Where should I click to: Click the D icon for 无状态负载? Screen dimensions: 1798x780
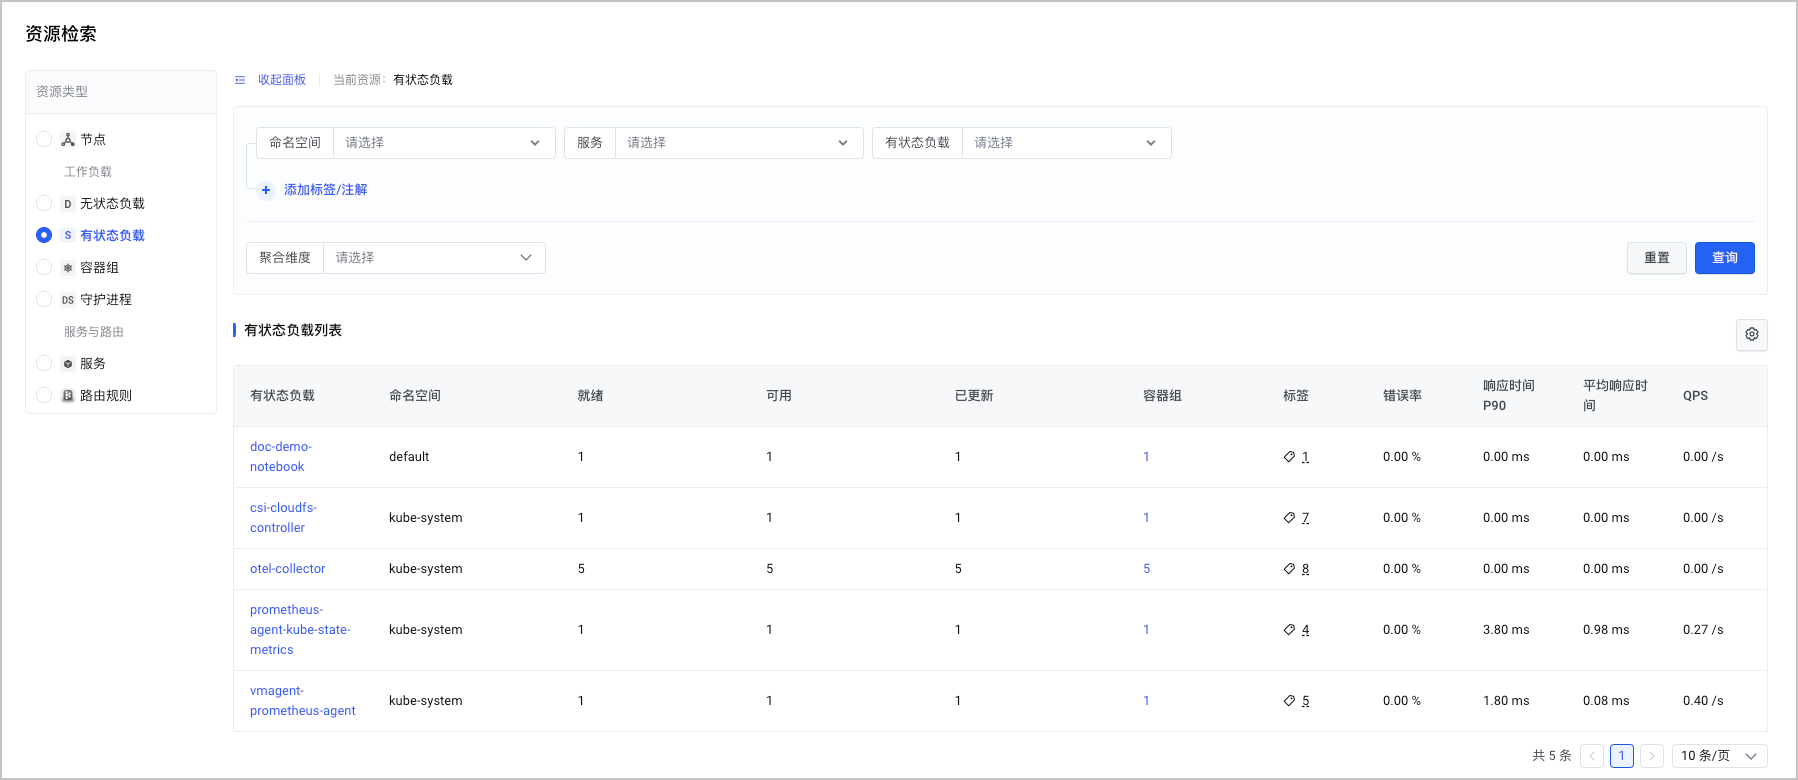pyautogui.click(x=68, y=204)
